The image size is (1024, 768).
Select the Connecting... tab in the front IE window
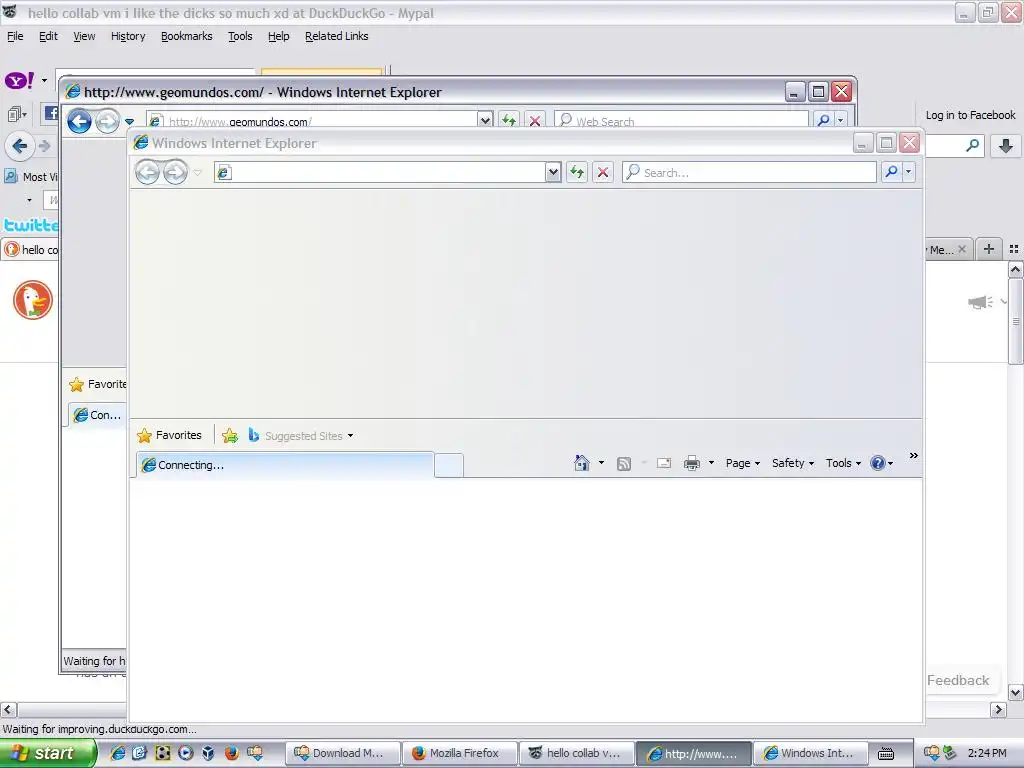pyautogui.click(x=285, y=465)
